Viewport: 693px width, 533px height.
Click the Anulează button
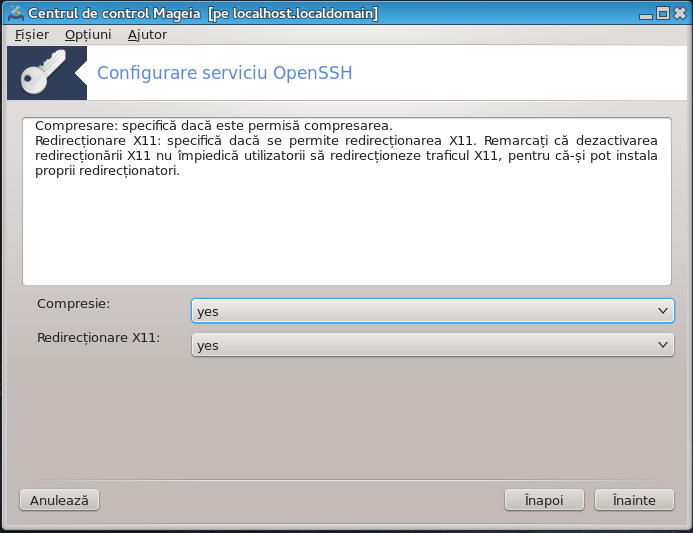point(59,500)
